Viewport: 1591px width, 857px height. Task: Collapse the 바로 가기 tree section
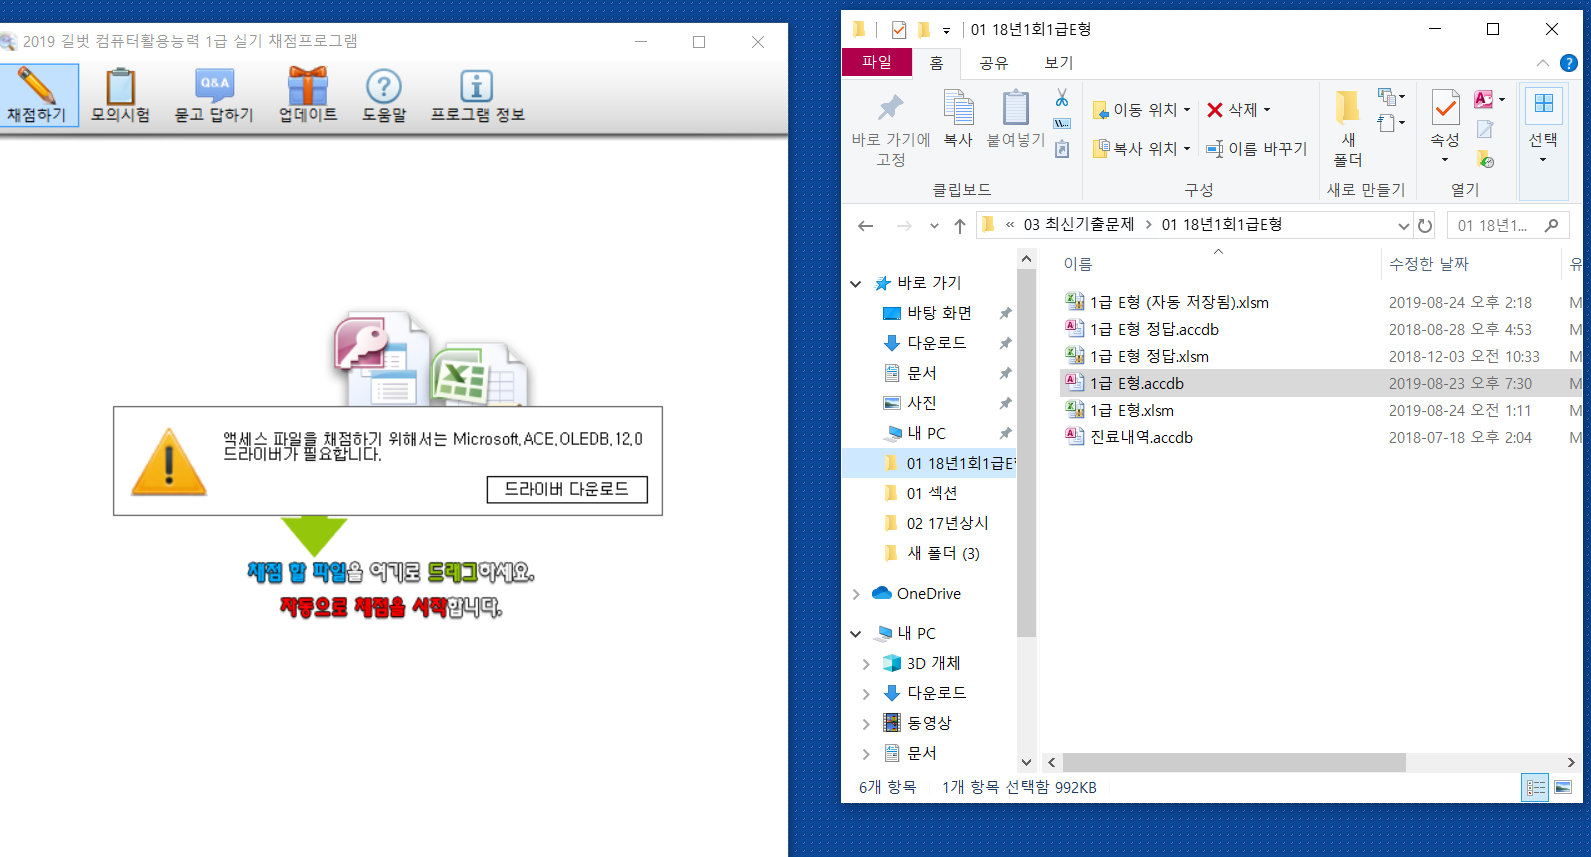click(x=856, y=284)
